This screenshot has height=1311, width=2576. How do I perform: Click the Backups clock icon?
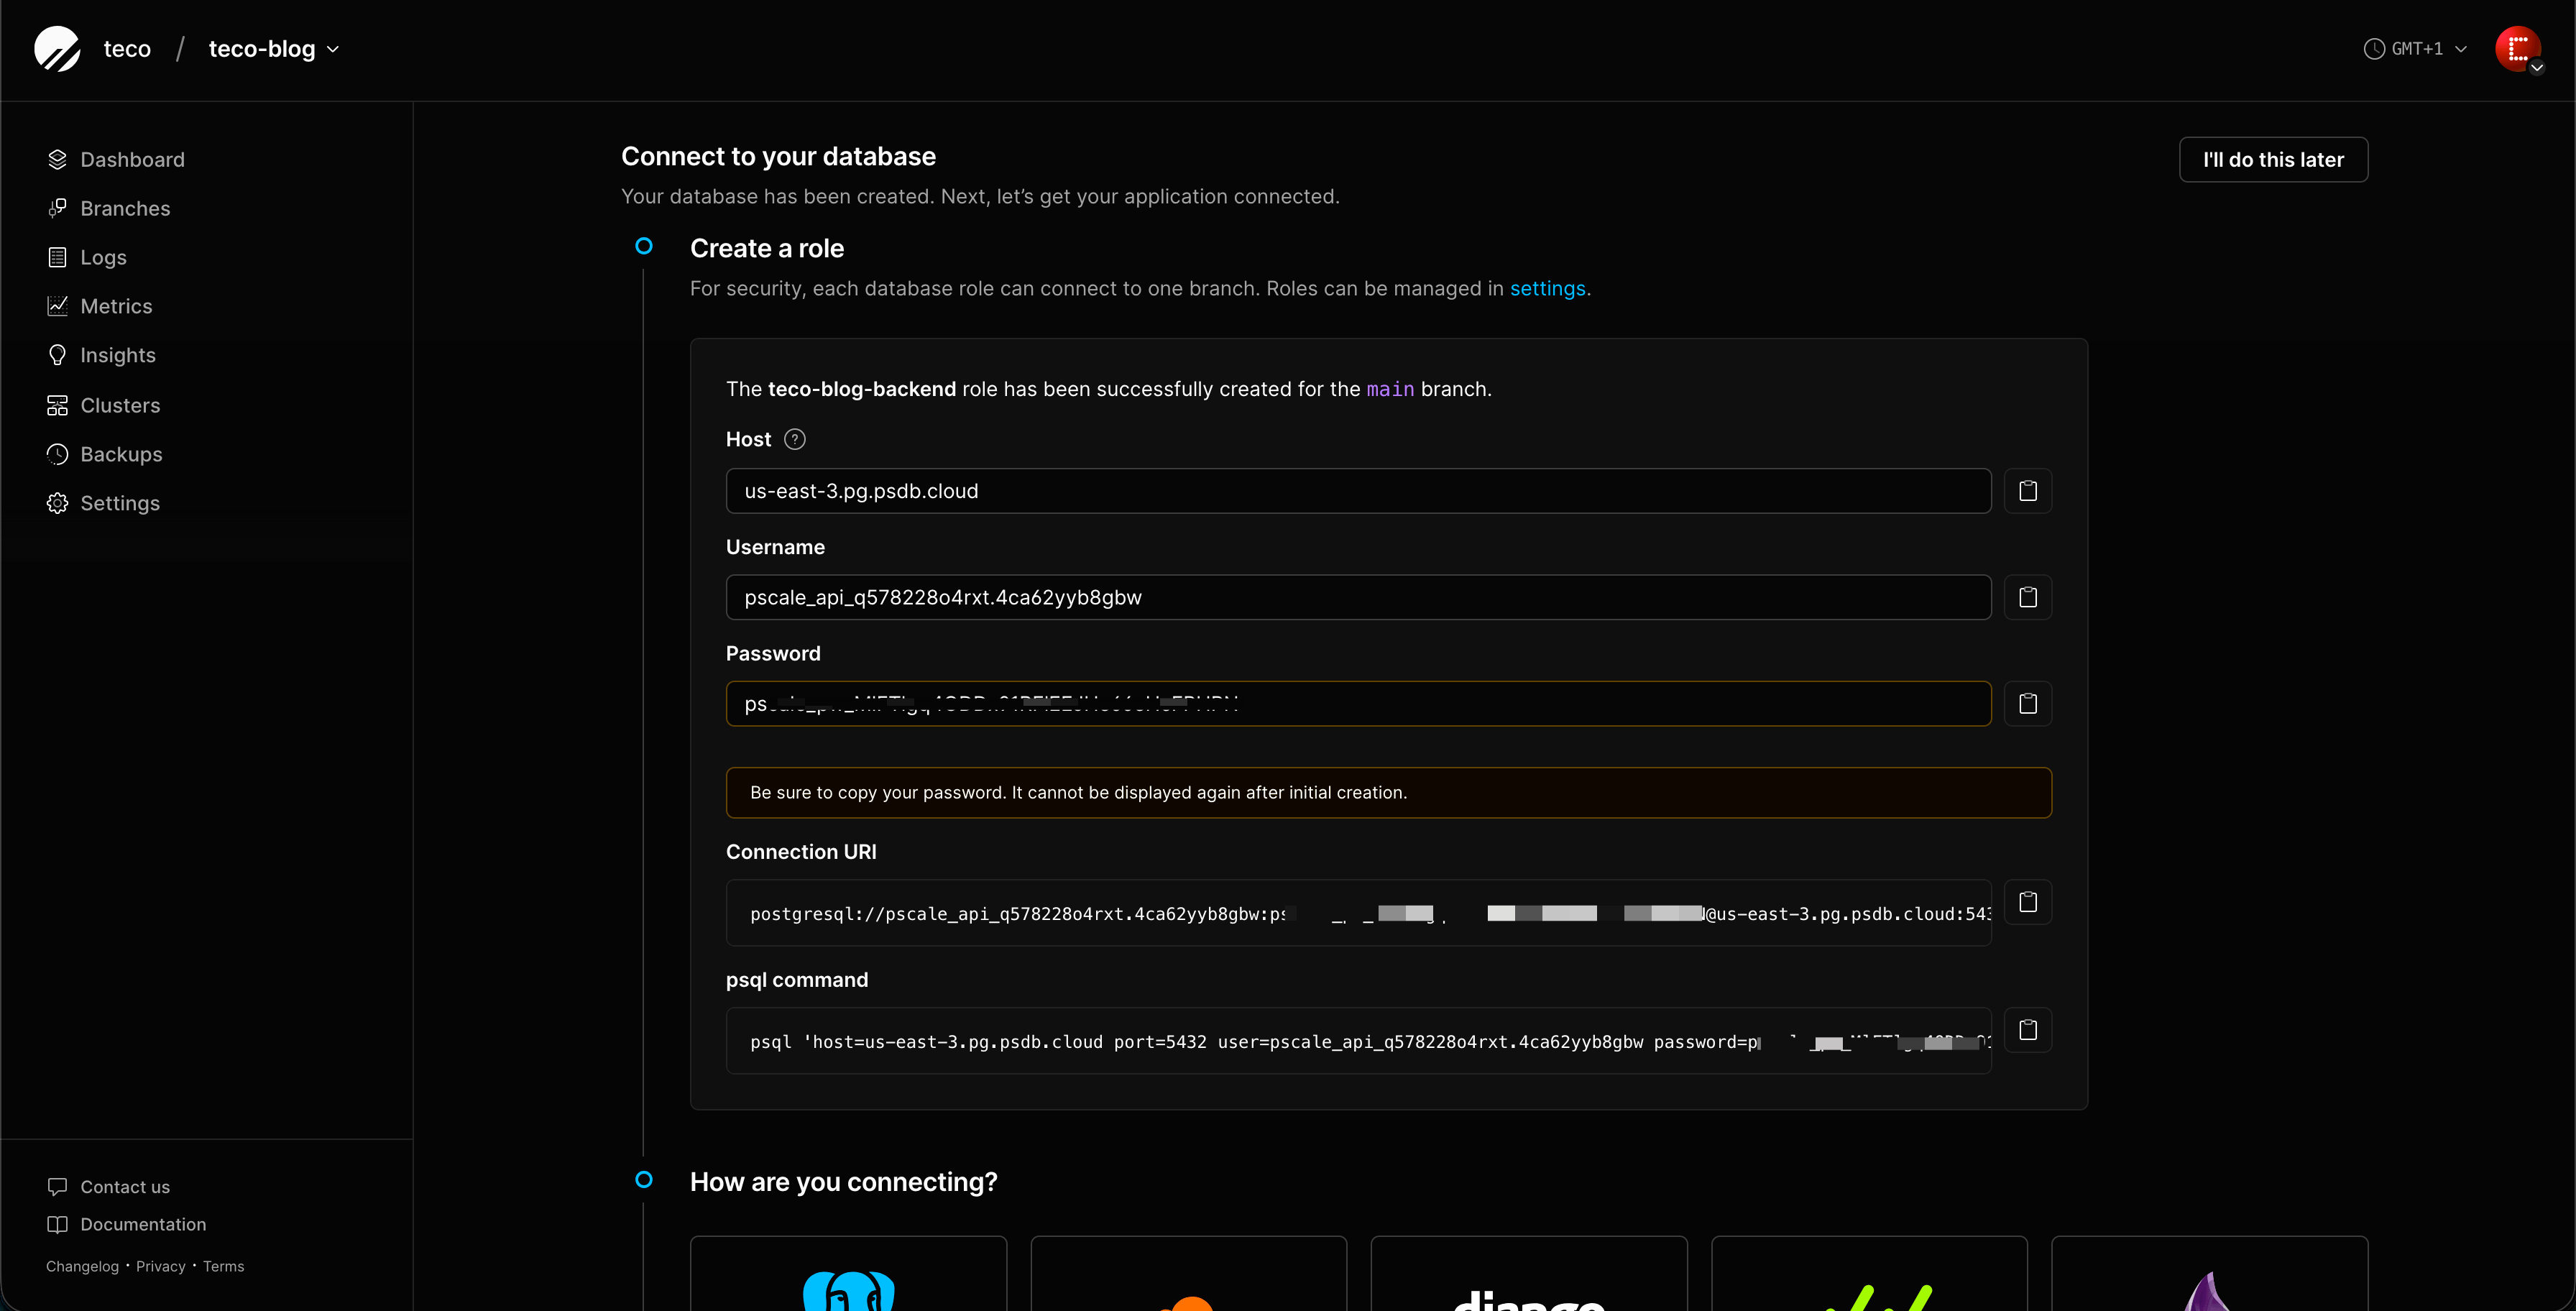click(57, 455)
